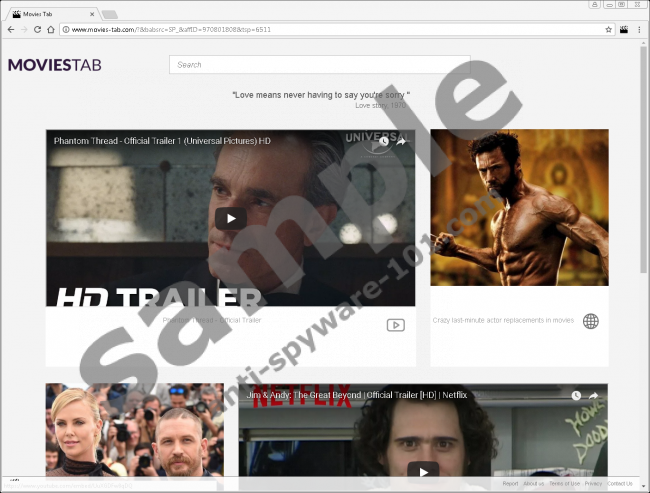Open the About us footer link
Image resolution: width=650 pixels, height=493 pixels.
coord(534,483)
